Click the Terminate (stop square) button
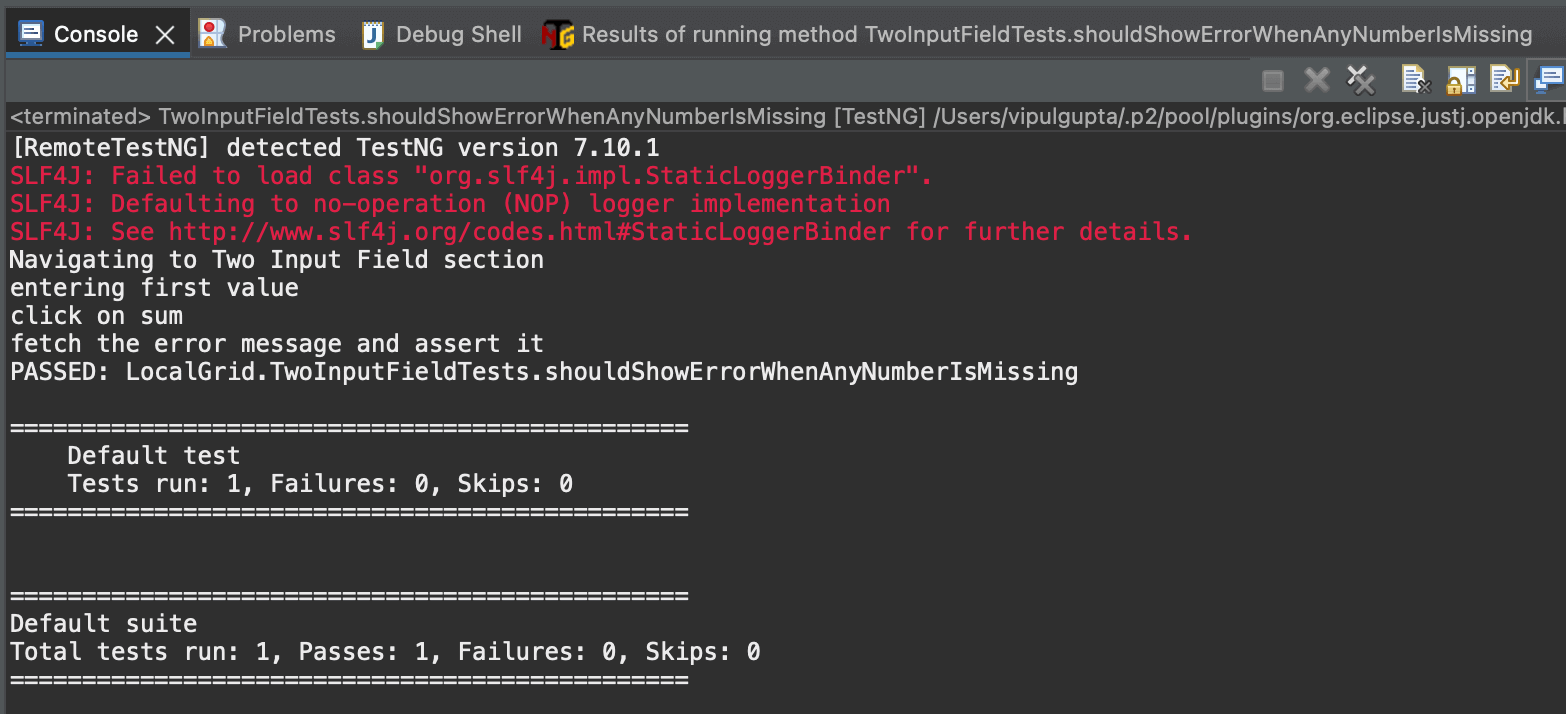Image resolution: width=1566 pixels, height=714 pixels. 1273,80
